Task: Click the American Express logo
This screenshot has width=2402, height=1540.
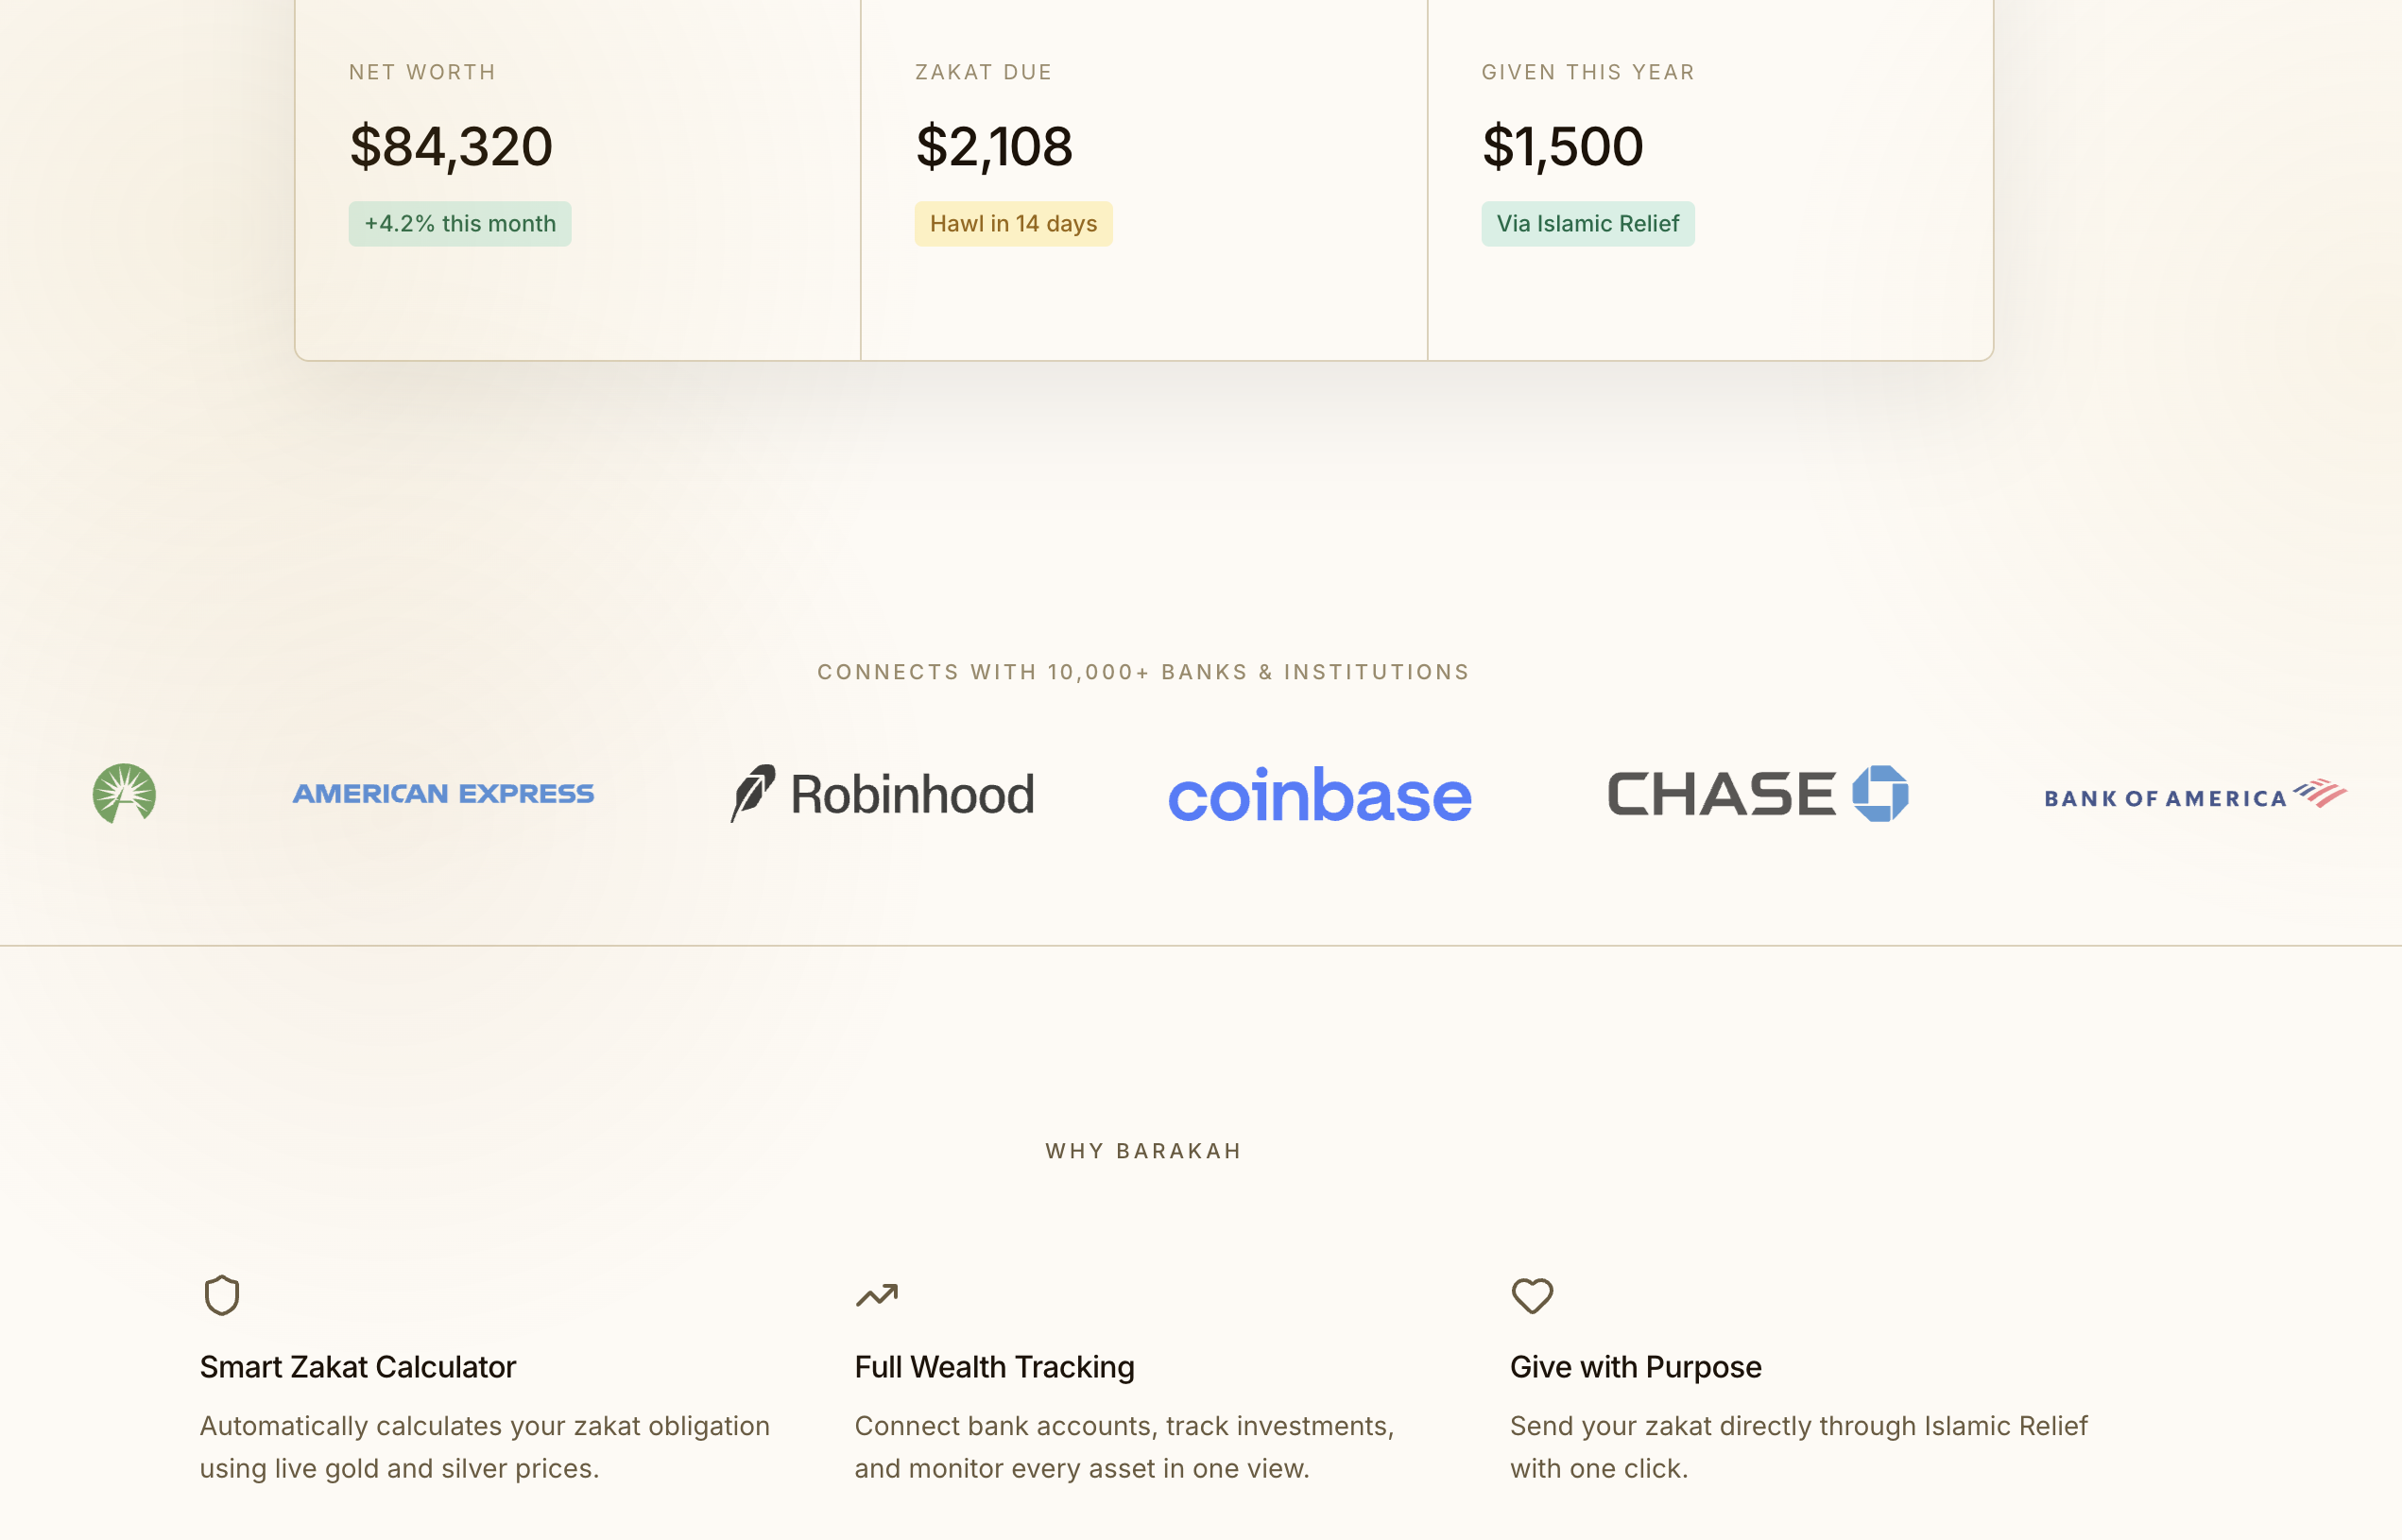Action: 443,794
